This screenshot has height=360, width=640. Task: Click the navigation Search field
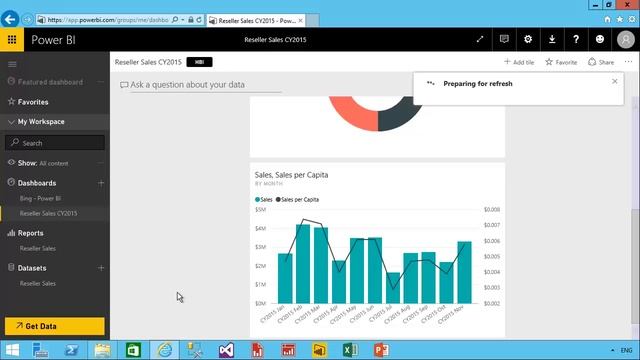pyautogui.click(x=55, y=143)
